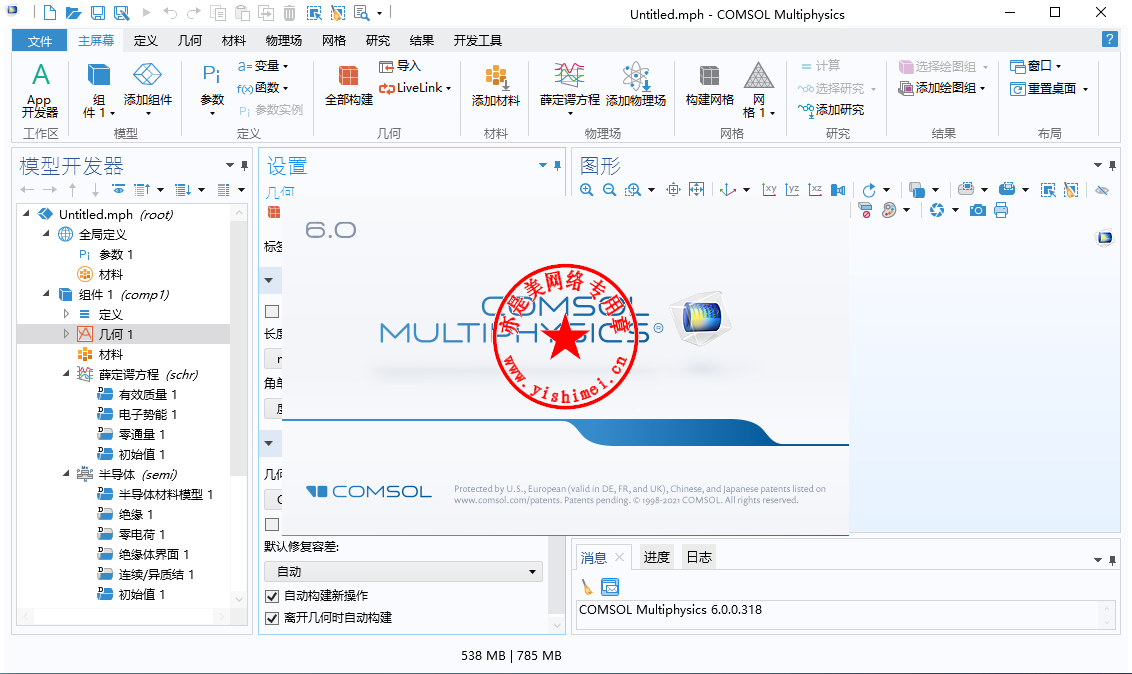Click the color palette icon in graphics toolbar
This screenshot has width=1132, height=674.
889,210
